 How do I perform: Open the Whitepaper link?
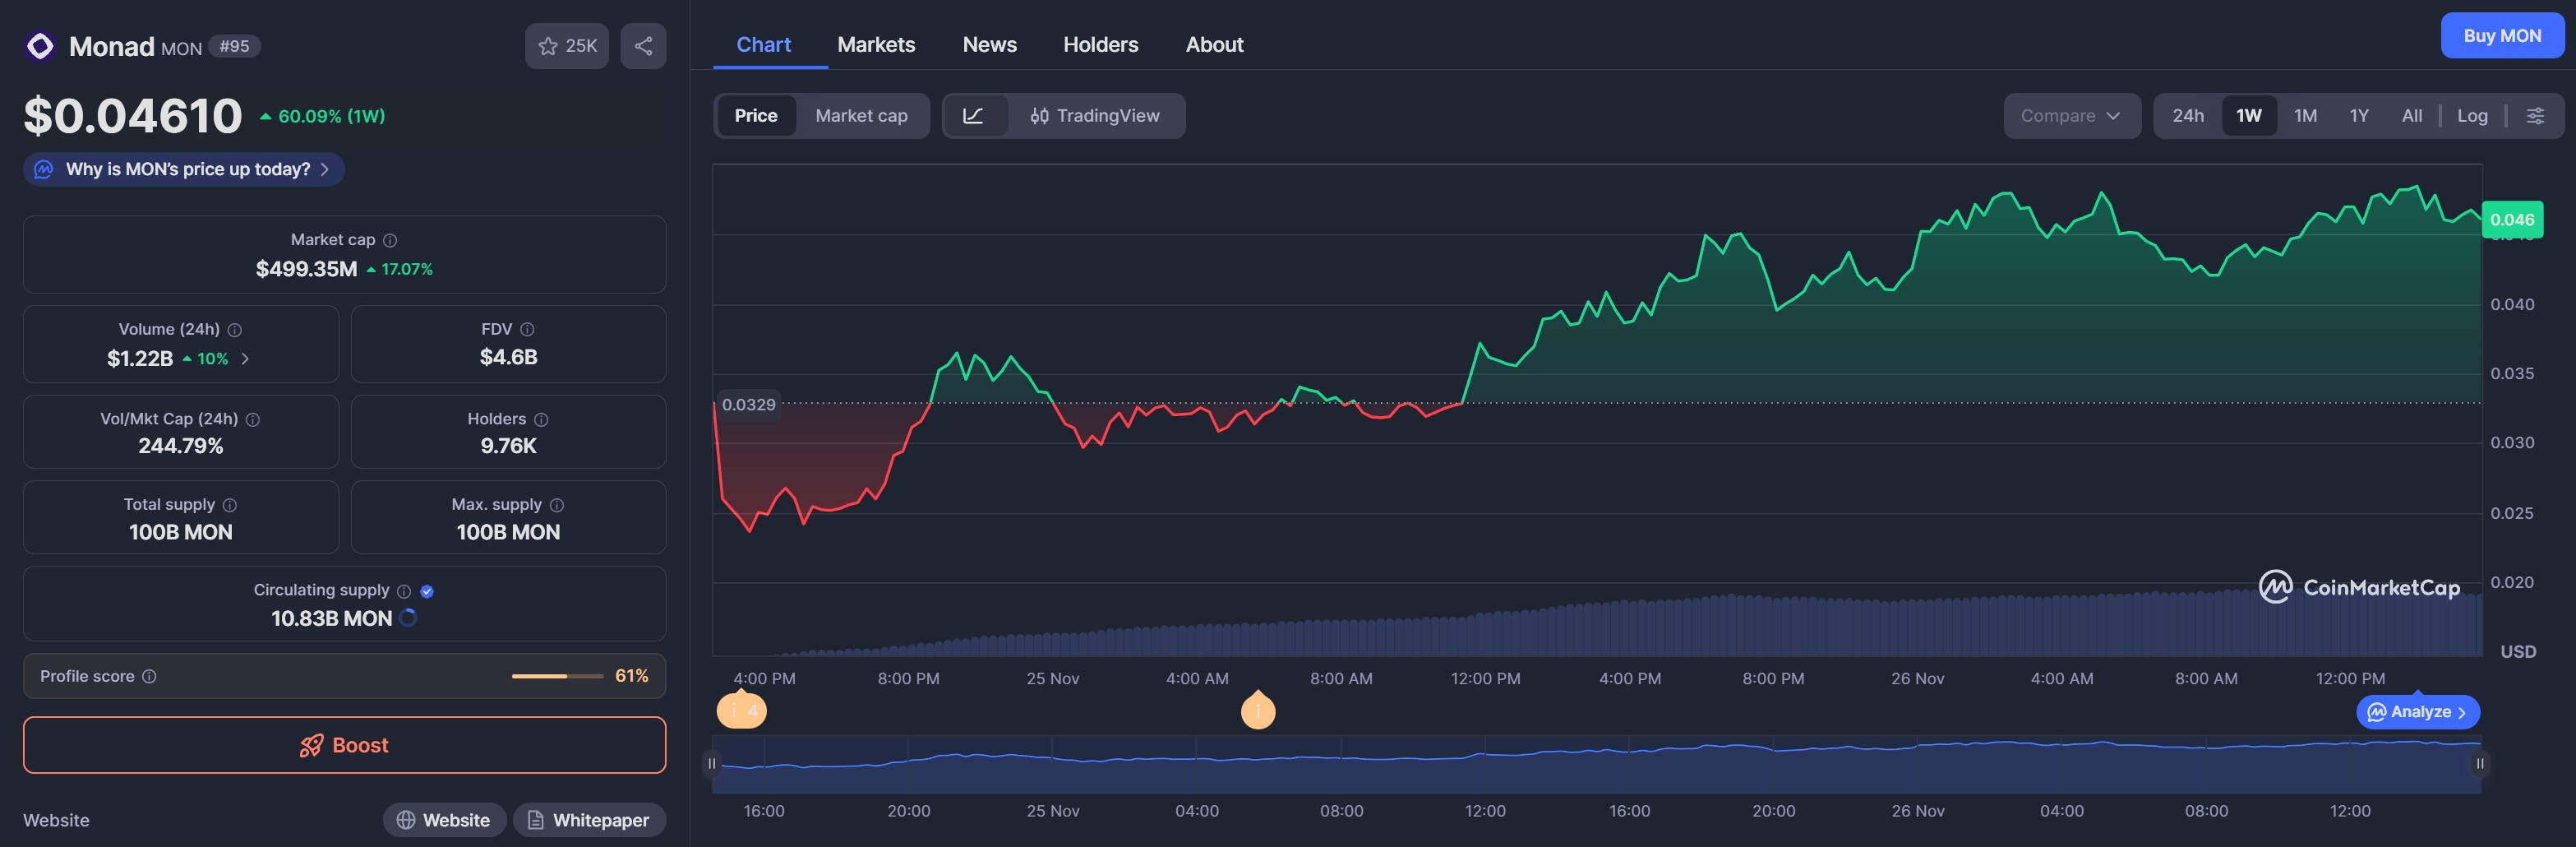point(589,820)
